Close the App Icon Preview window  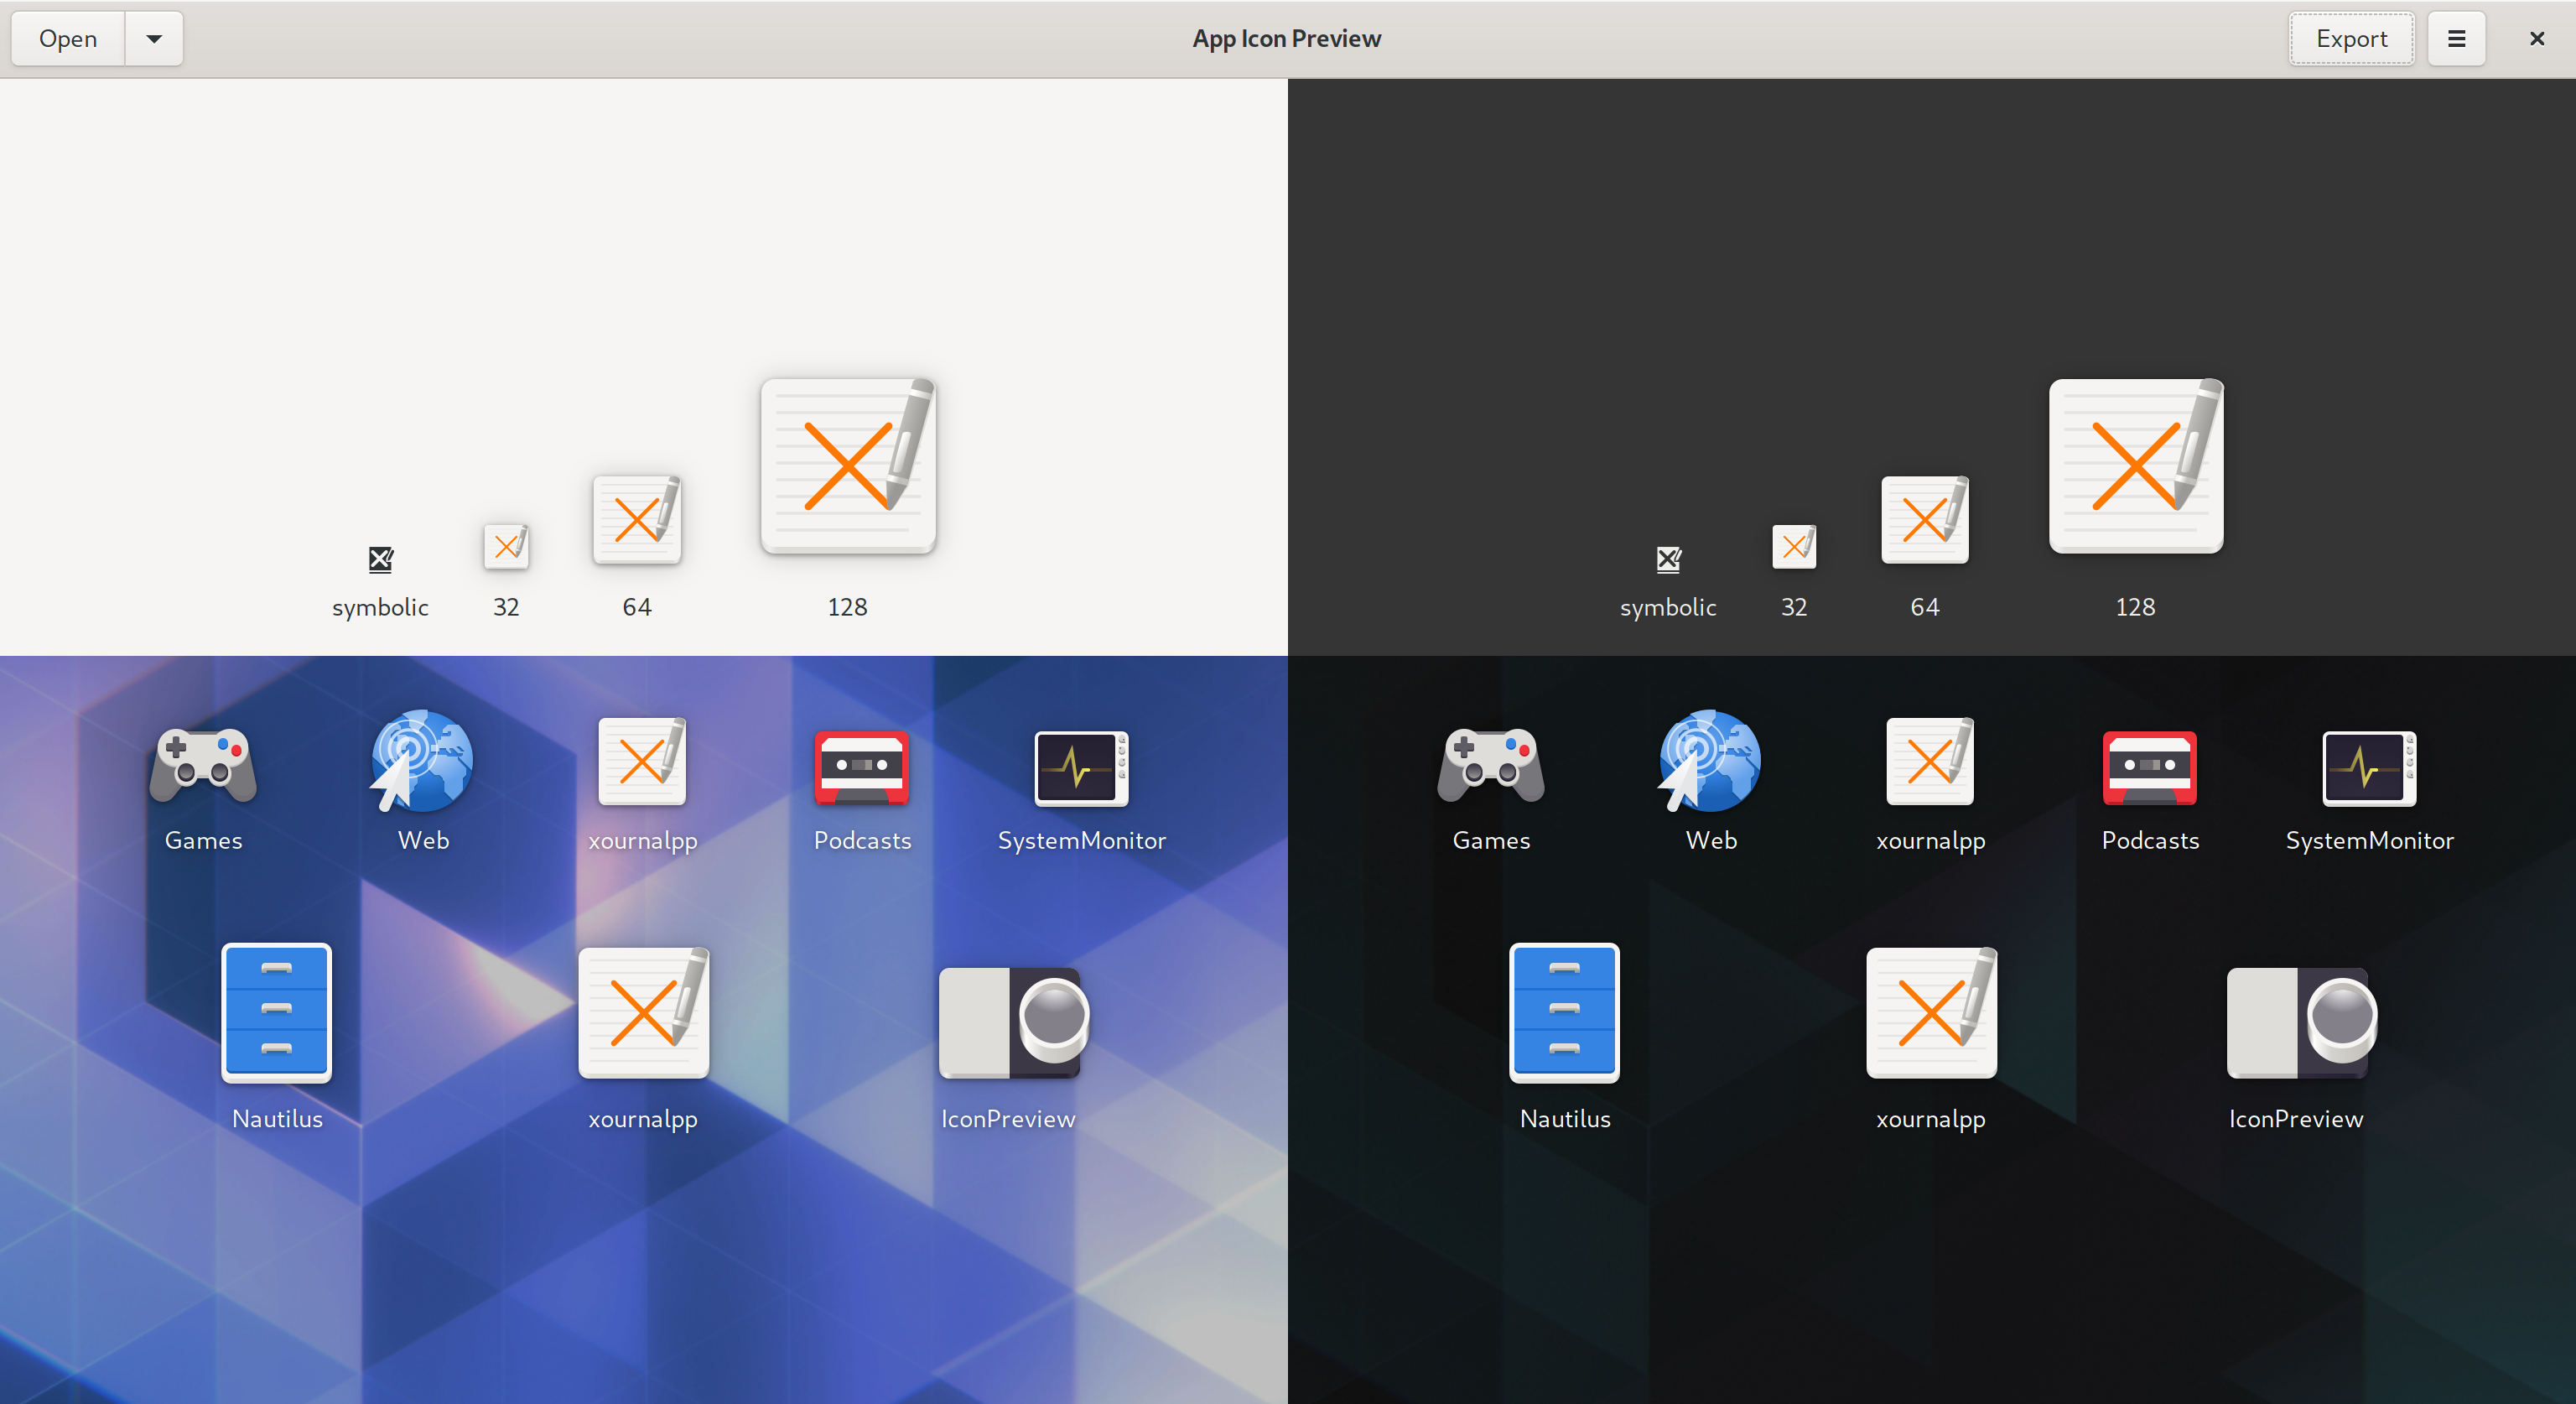coord(2536,39)
